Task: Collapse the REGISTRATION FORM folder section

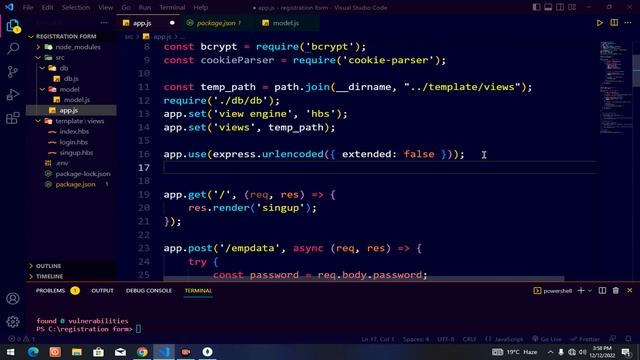Action: [x=66, y=36]
